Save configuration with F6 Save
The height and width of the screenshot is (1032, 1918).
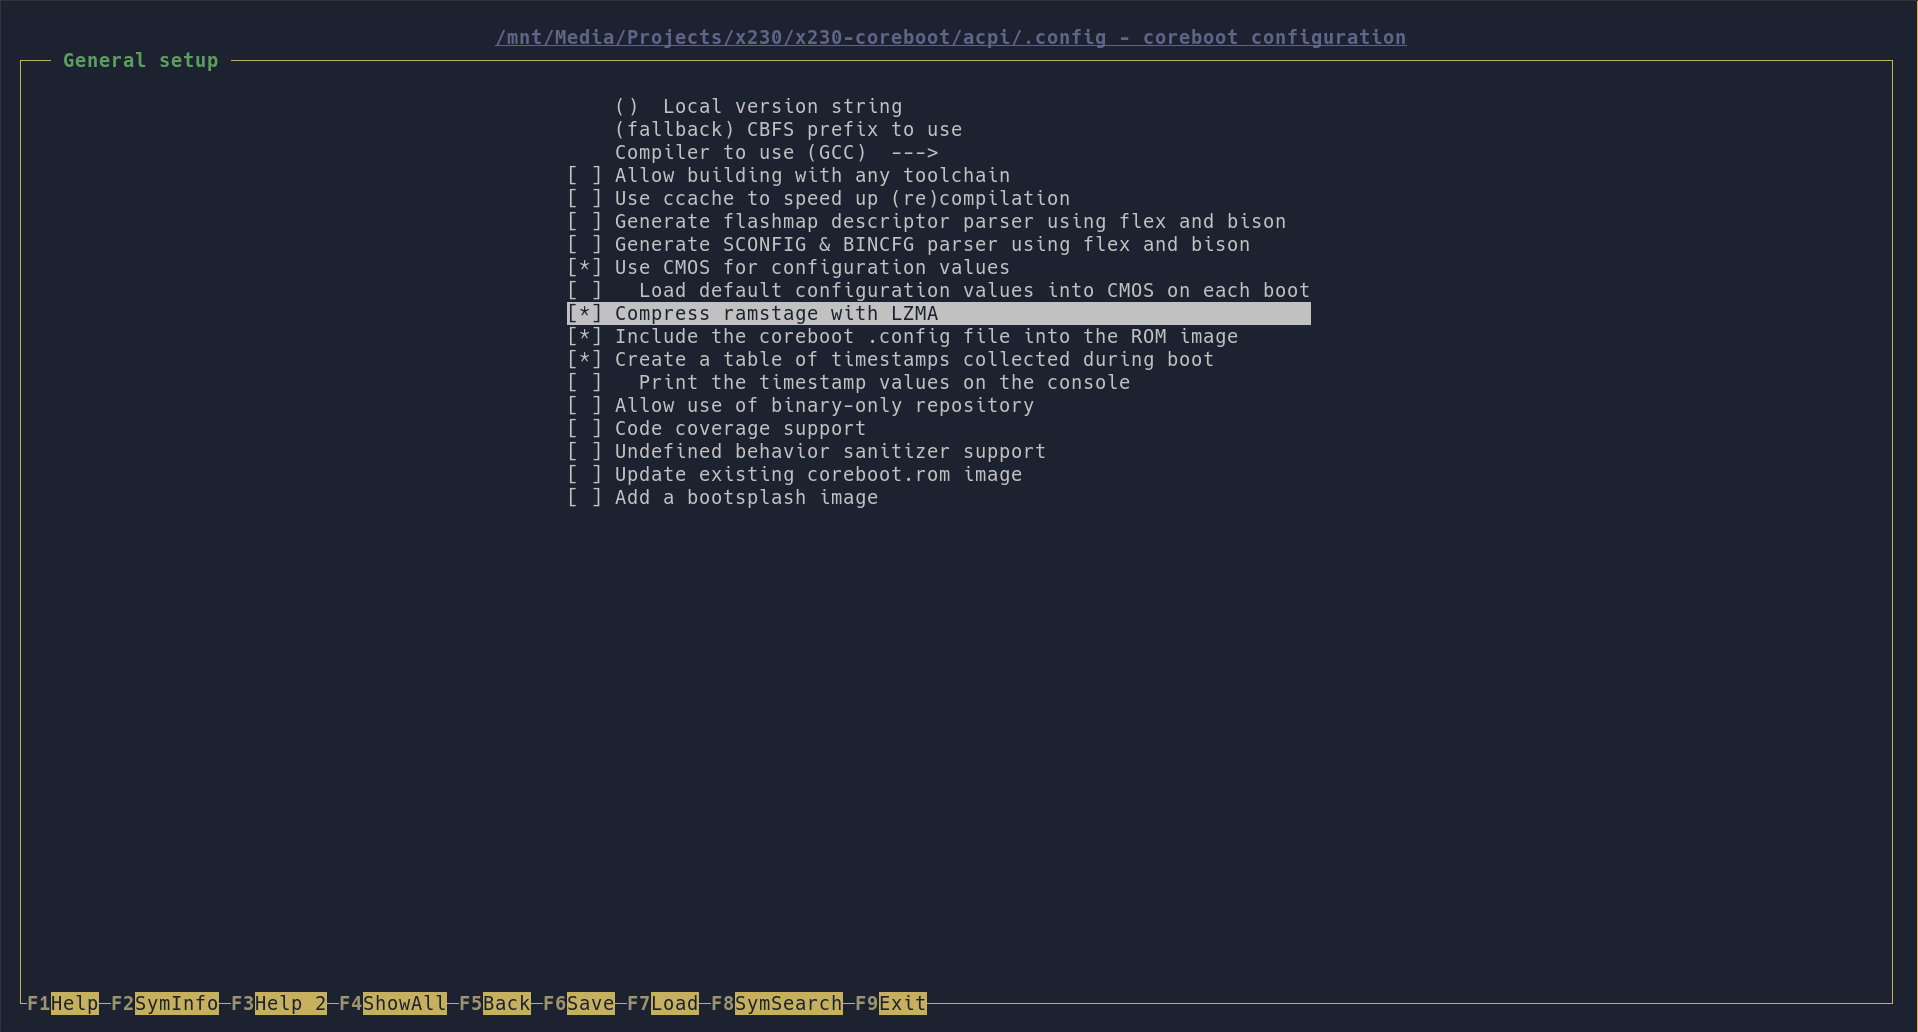579,1003
